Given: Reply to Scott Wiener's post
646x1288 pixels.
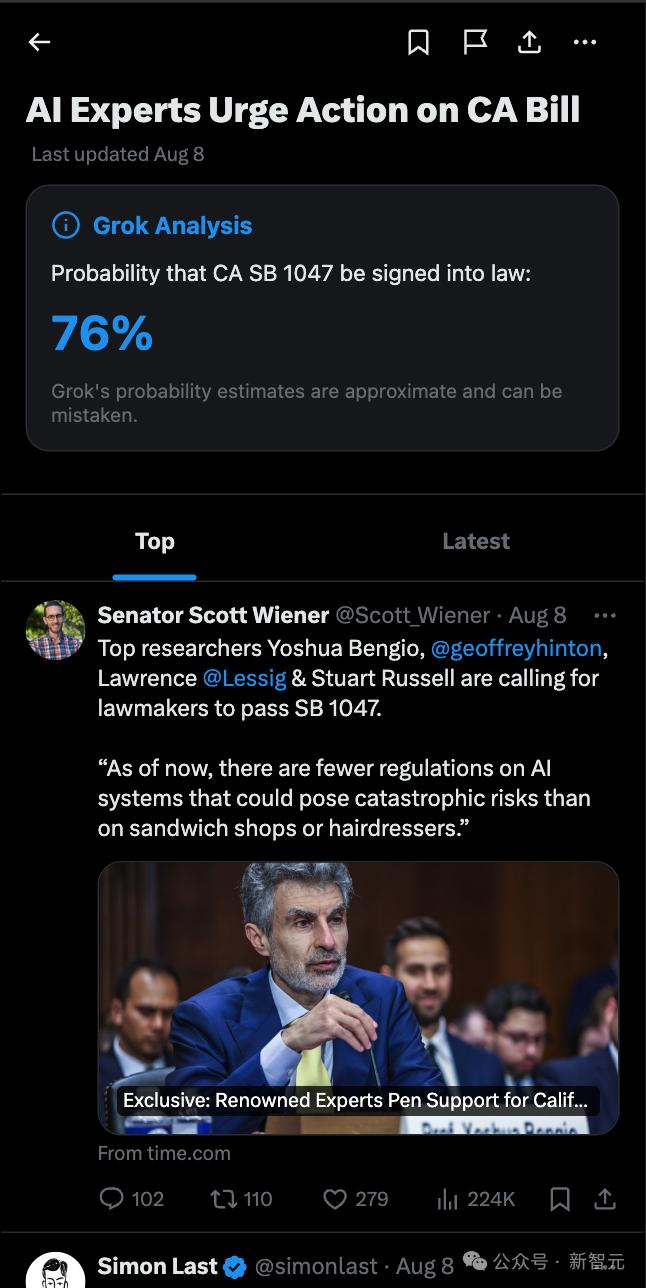Looking at the screenshot, I should pyautogui.click(x=113, y=1198).
